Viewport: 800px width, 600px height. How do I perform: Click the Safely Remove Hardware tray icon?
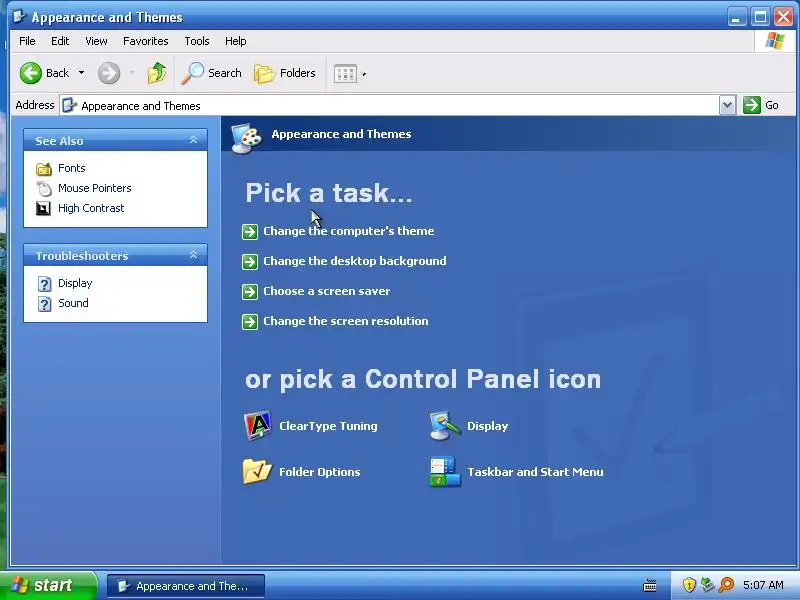(x=707, y=585)
